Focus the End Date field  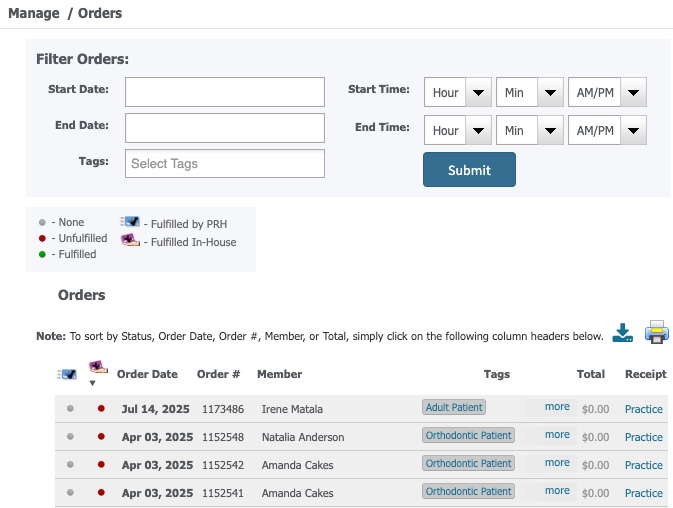[x=225, y=128]
